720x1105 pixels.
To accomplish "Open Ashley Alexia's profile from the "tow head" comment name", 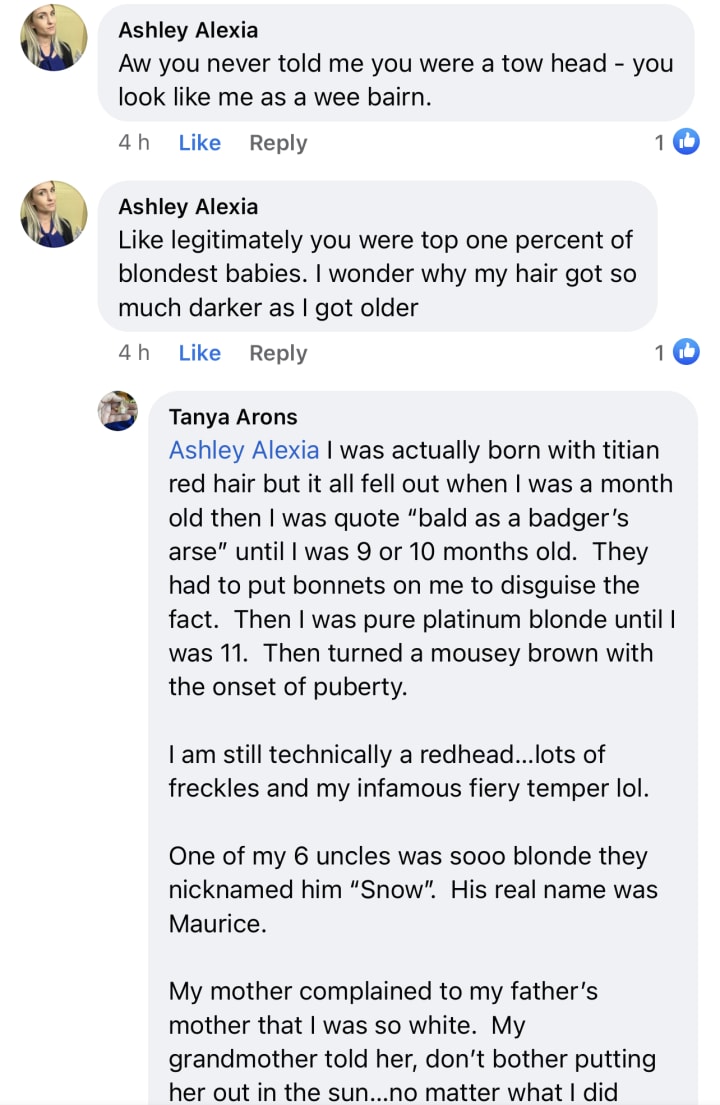I will [x=188, y=30].
